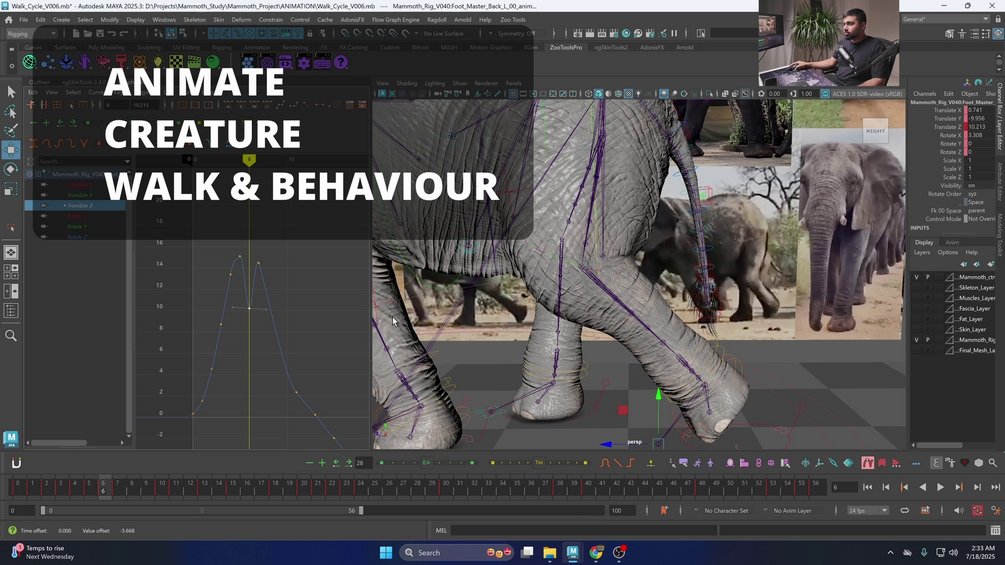
Task: Open the vertical Attribute Editor side tab
Action: (x=999, y=182)
